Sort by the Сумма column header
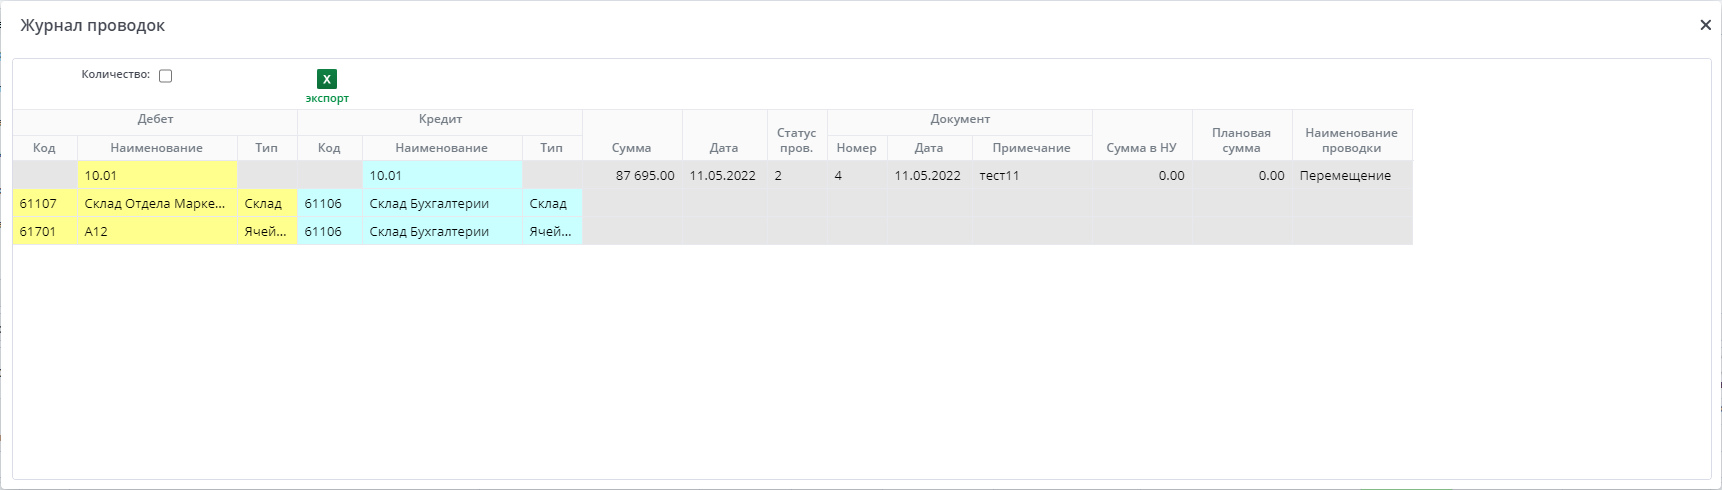Image resolution: width=1722 pixels, height=490 pixels. (631, 148)
